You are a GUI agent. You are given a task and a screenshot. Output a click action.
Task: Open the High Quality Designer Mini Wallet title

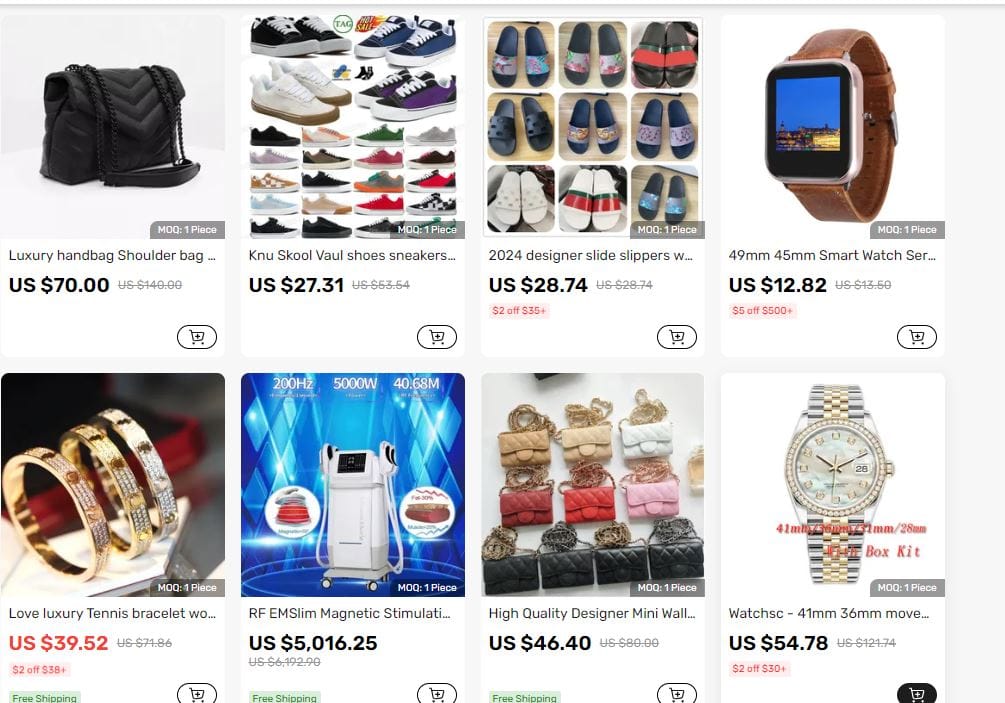click(x=592, y=613)
